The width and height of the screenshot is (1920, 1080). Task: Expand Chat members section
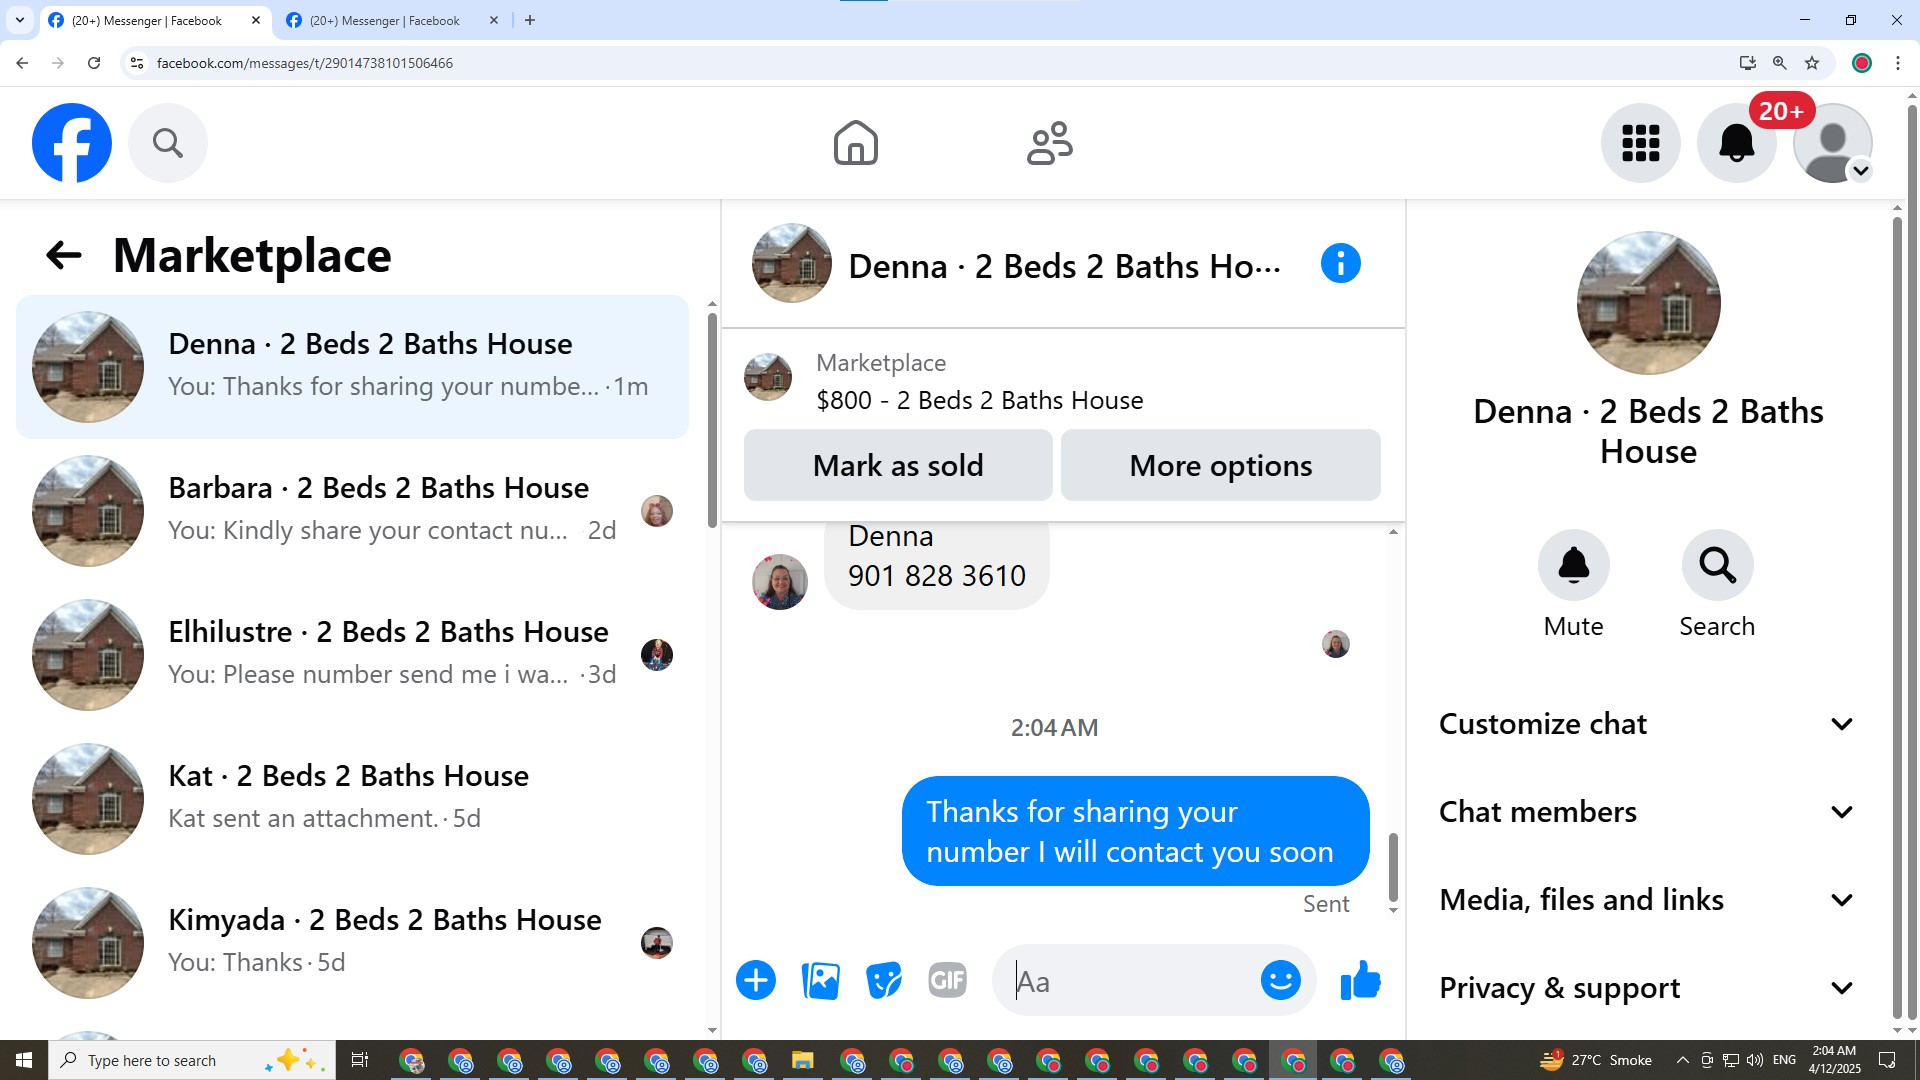[x=1648, y=812]
